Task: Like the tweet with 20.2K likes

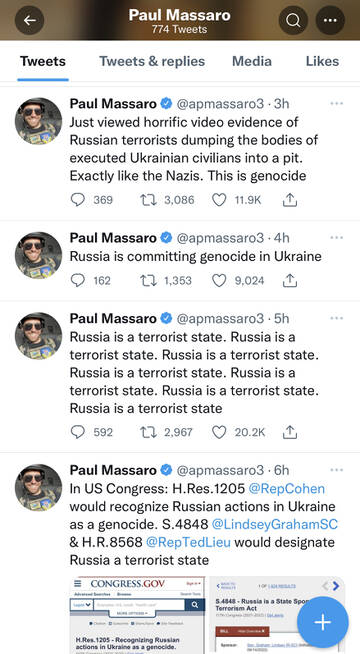Action: [219, 432]
